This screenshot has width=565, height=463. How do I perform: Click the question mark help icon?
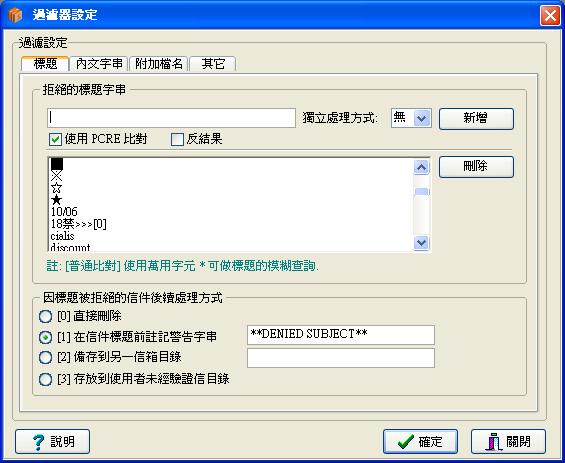tap(38, 442)
